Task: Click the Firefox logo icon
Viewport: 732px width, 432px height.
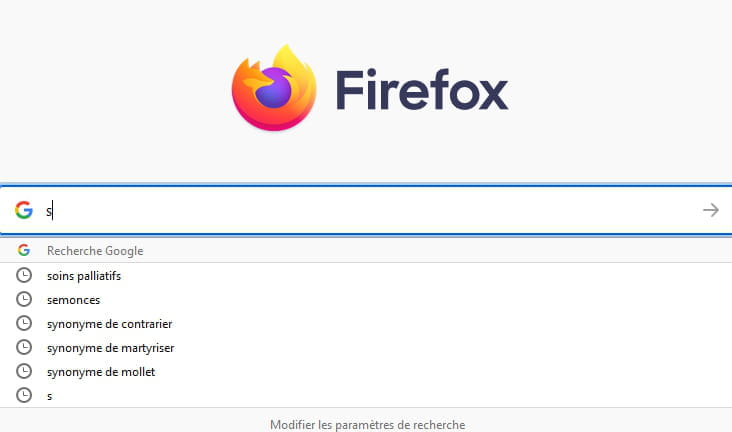Action: [x=274, y=87]
